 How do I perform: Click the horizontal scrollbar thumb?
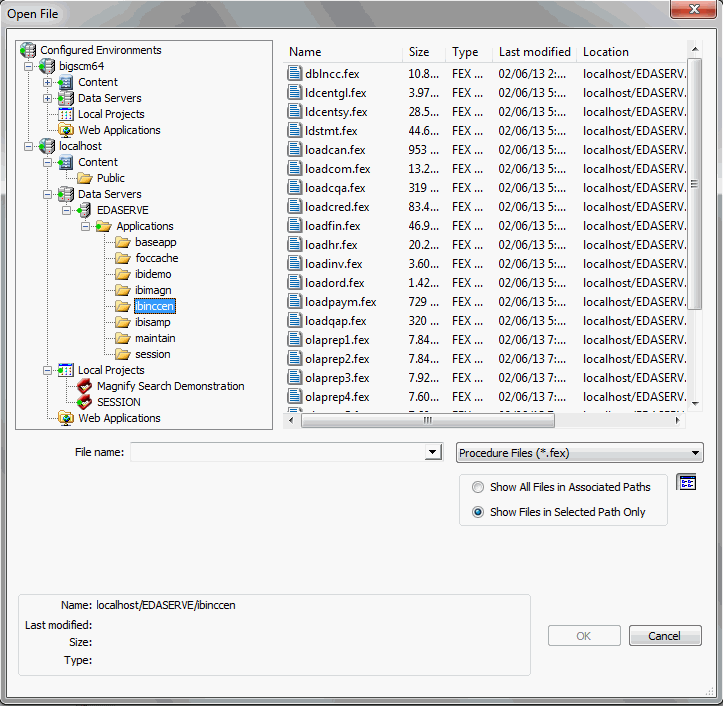click(x=427, y=420)
